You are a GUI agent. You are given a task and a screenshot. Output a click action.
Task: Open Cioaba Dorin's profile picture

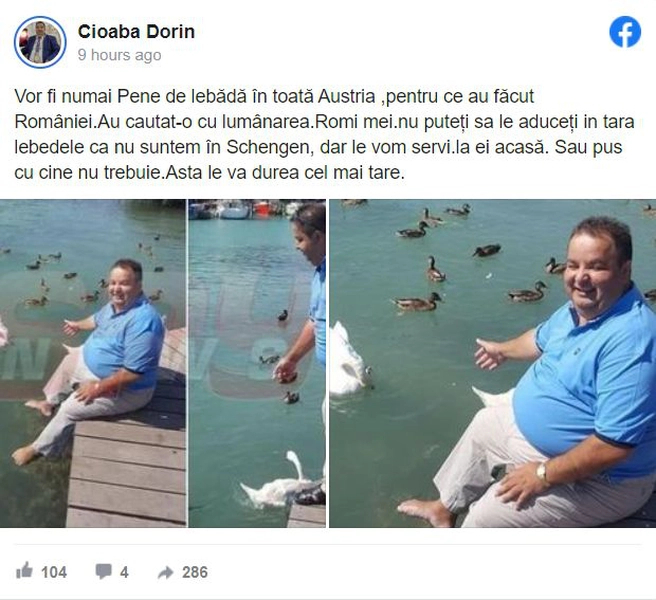click(x=40, y=42)
